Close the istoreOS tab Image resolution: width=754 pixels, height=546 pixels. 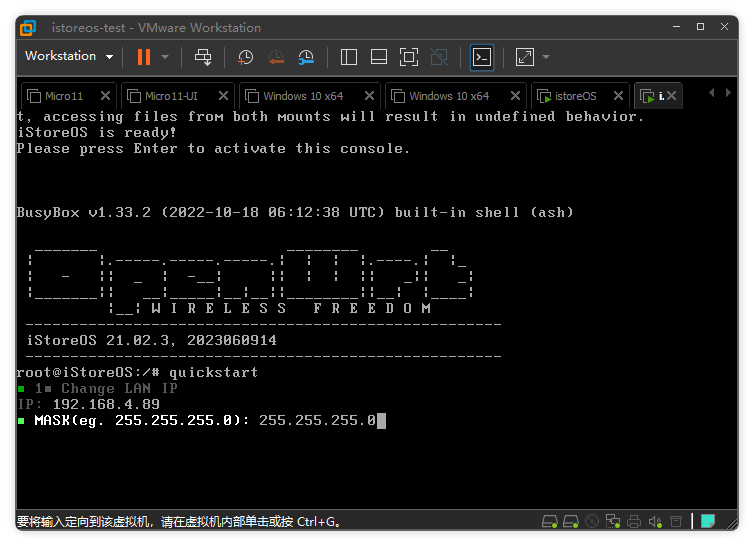(618, 96)
